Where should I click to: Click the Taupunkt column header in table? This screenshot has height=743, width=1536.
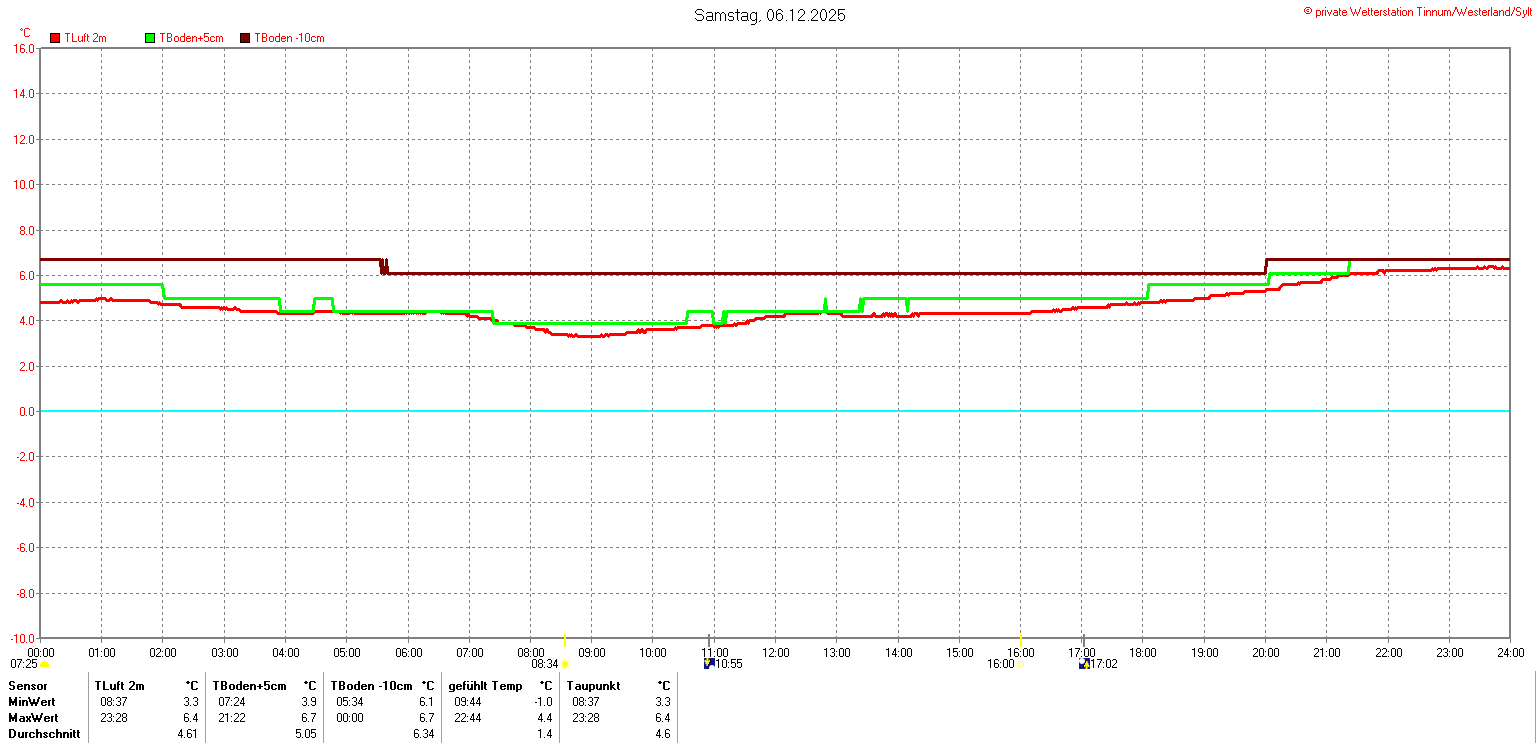tap(593, 686)
